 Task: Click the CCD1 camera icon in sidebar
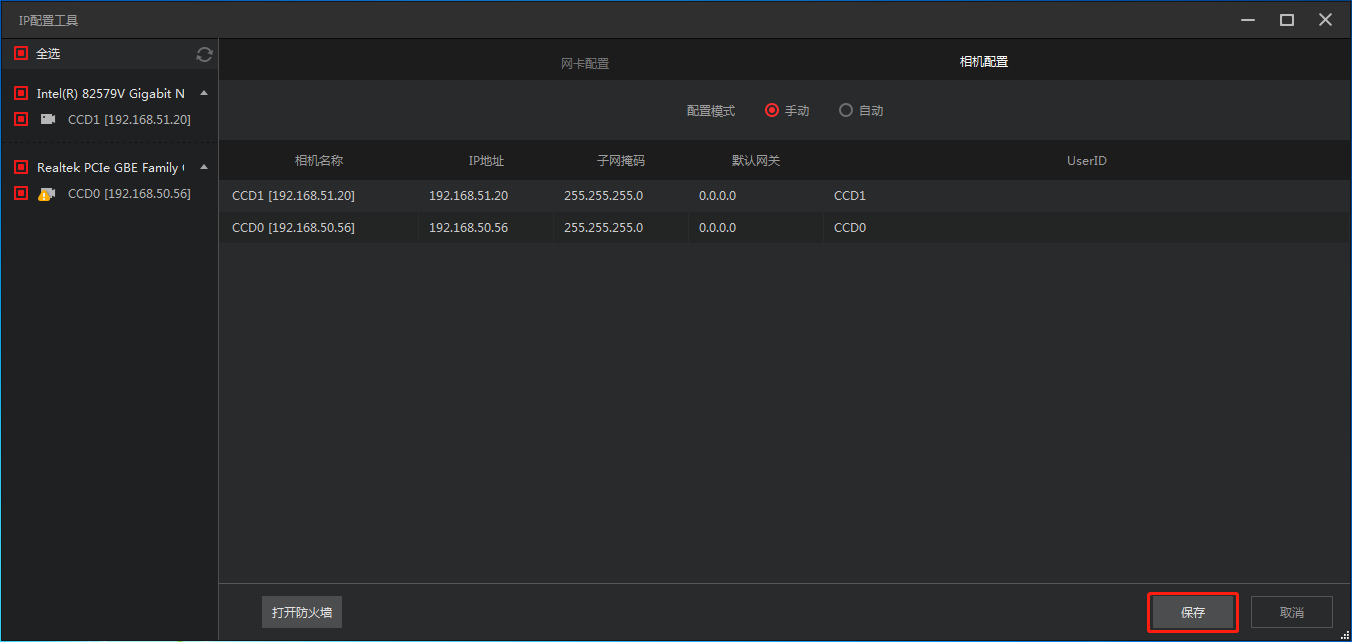(x=48, y=119)
